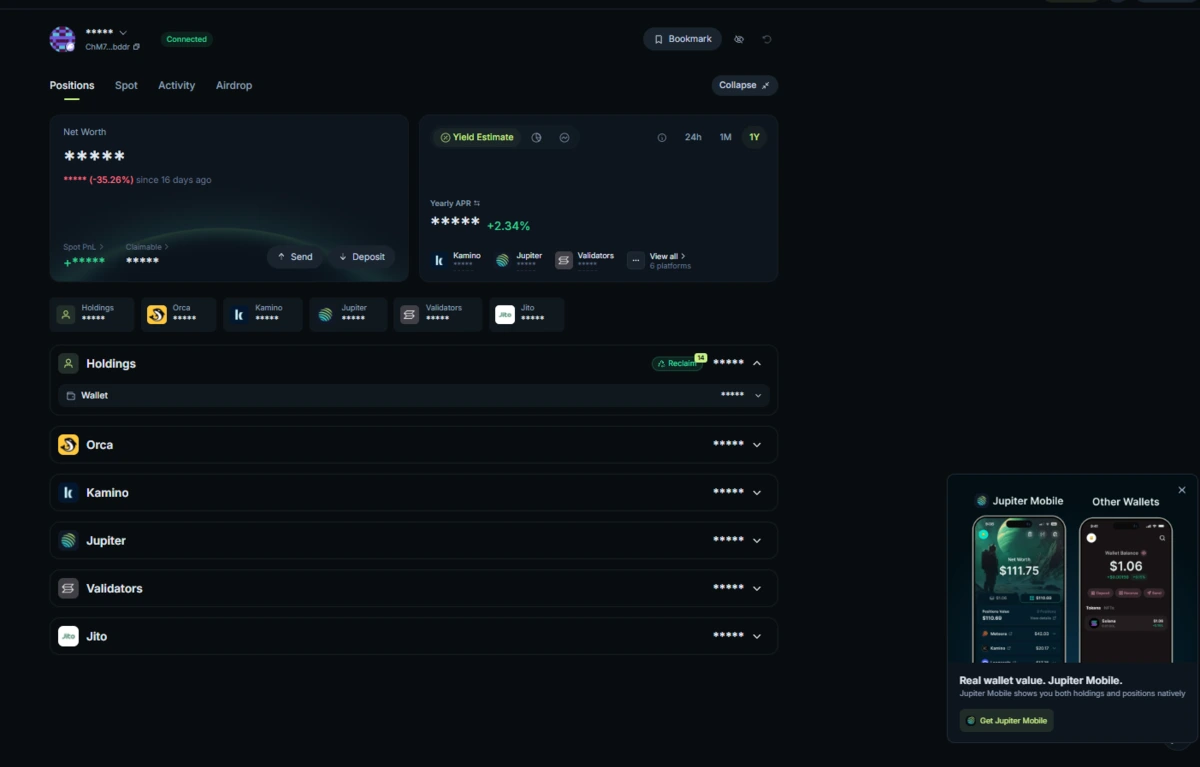Set yield timeframe to 24h

693,137
